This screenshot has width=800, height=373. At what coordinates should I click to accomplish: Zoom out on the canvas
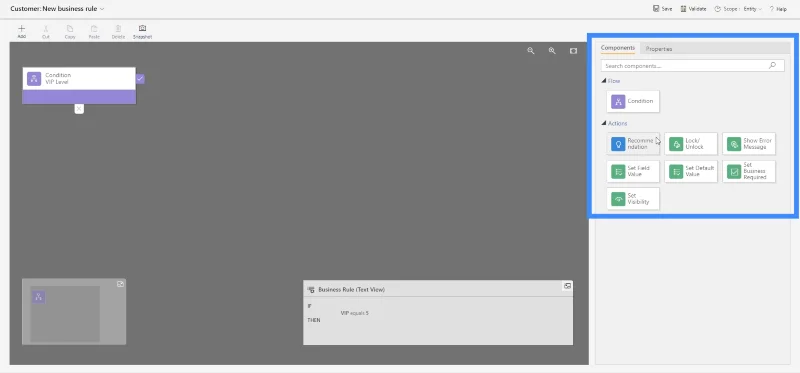pyautogui.click(x=531, y=51)
